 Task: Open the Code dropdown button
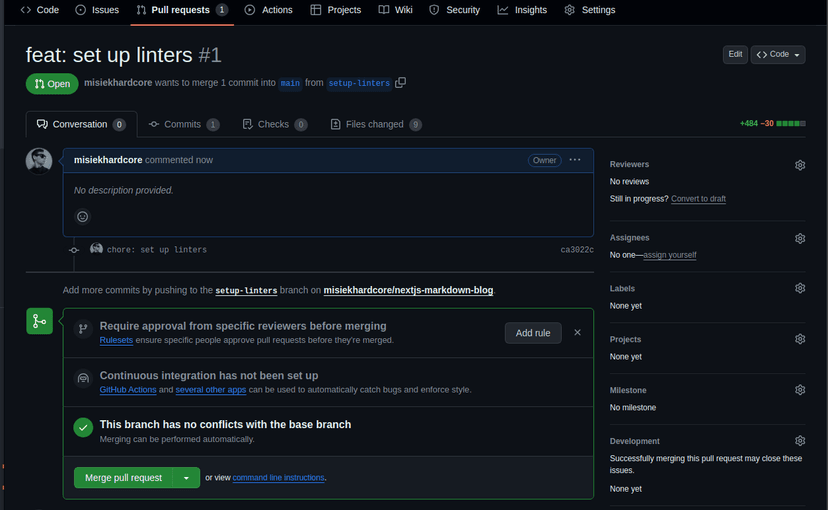click(x=777, y=55)
